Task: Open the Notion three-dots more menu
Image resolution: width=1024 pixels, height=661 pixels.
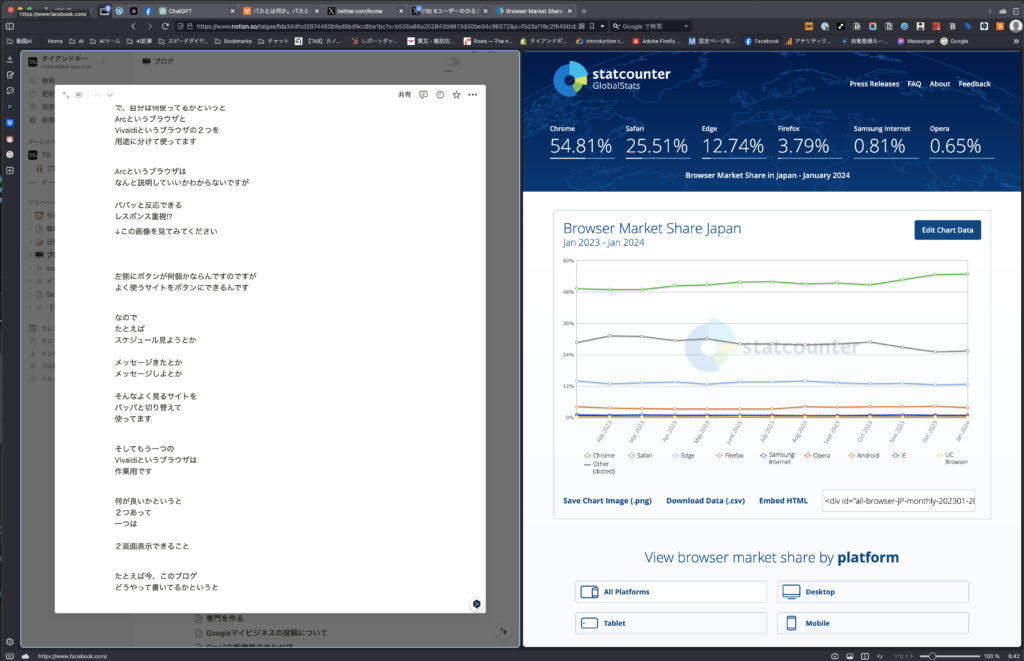Action: (473, 95)
